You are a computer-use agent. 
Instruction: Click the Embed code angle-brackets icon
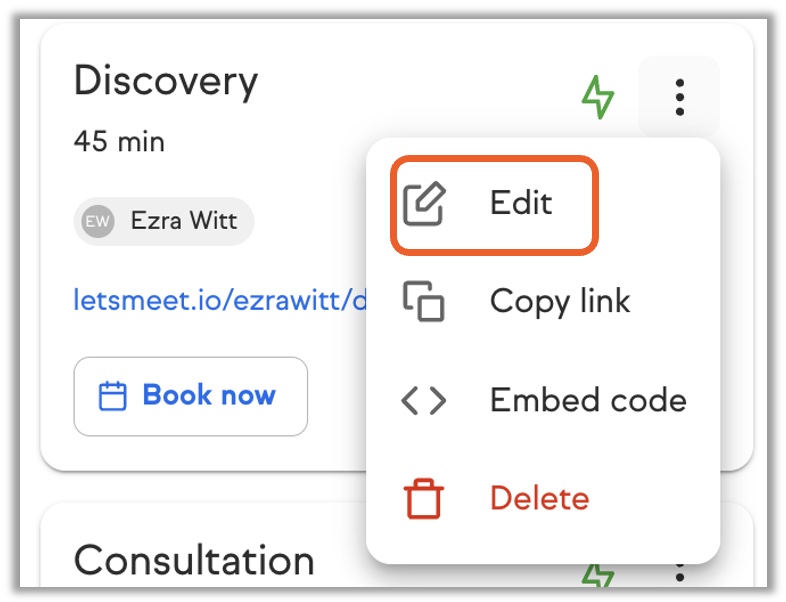pyautogui.click(x=424, y=400)
